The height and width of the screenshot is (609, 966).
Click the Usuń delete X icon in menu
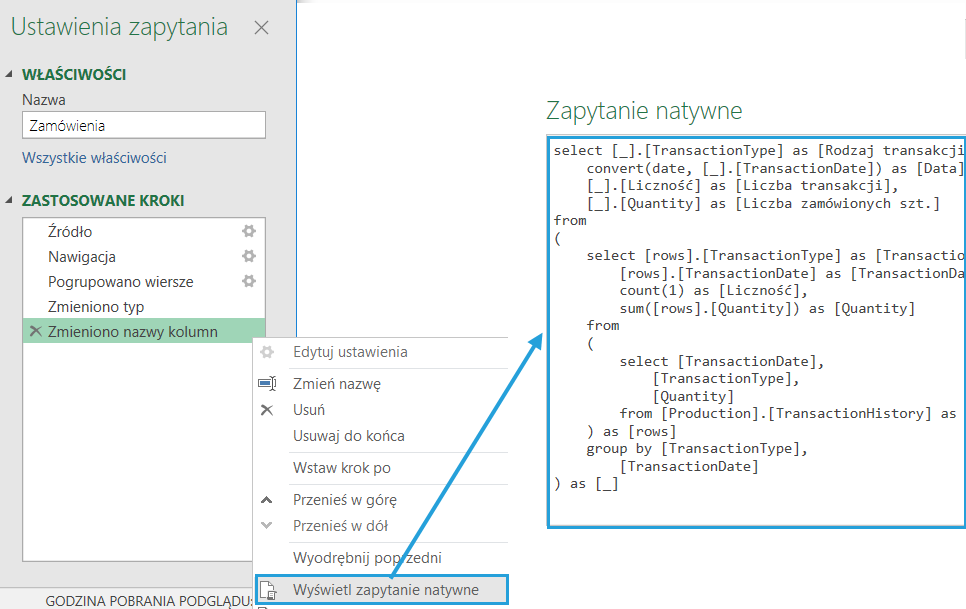coord(267,410)
